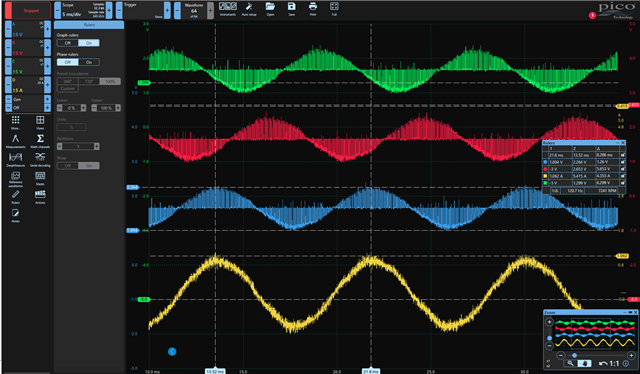Select Custom preset boundary

[x=67, y=89]
